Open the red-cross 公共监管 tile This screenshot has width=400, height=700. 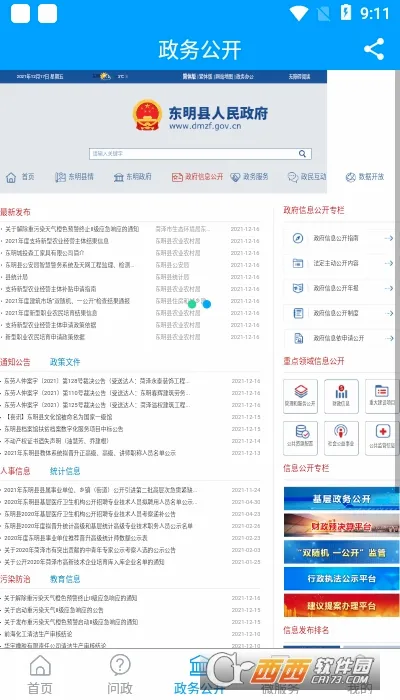[x=382, y=438]
